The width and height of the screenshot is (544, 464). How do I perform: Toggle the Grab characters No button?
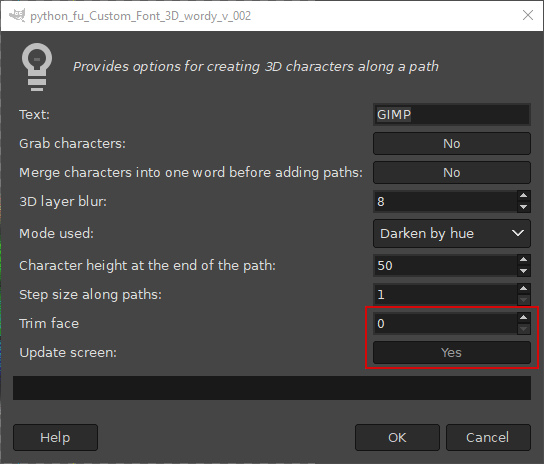click(452, 143)
